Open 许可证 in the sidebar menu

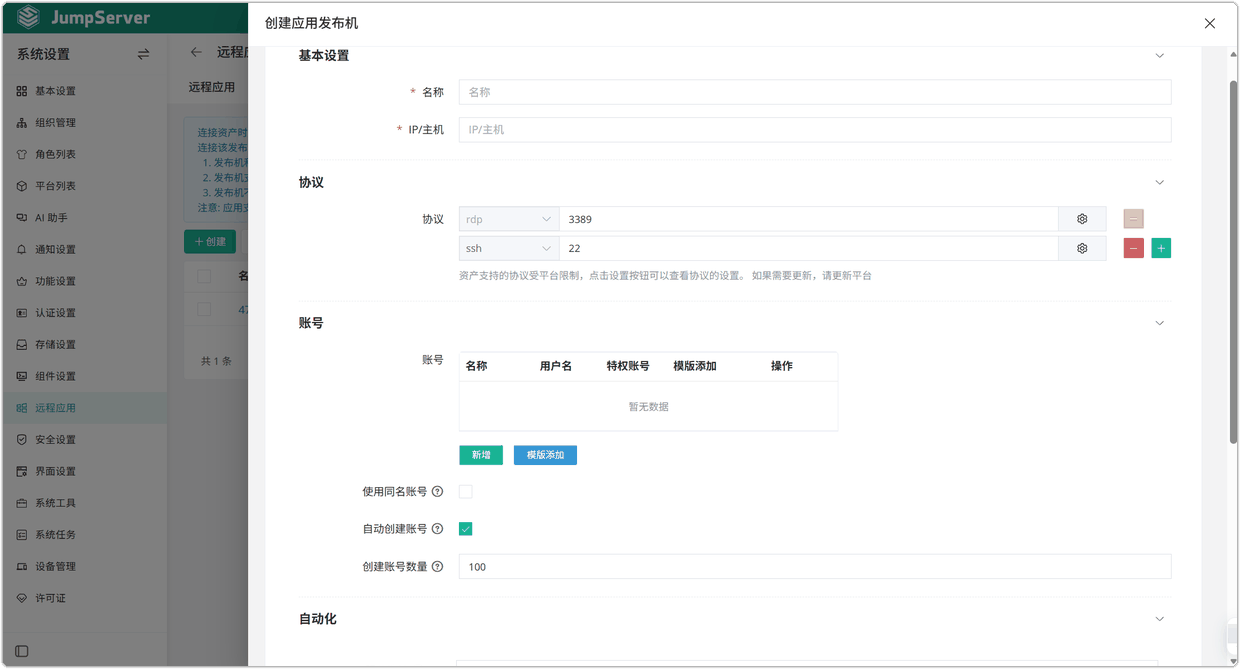coord(84,598)
